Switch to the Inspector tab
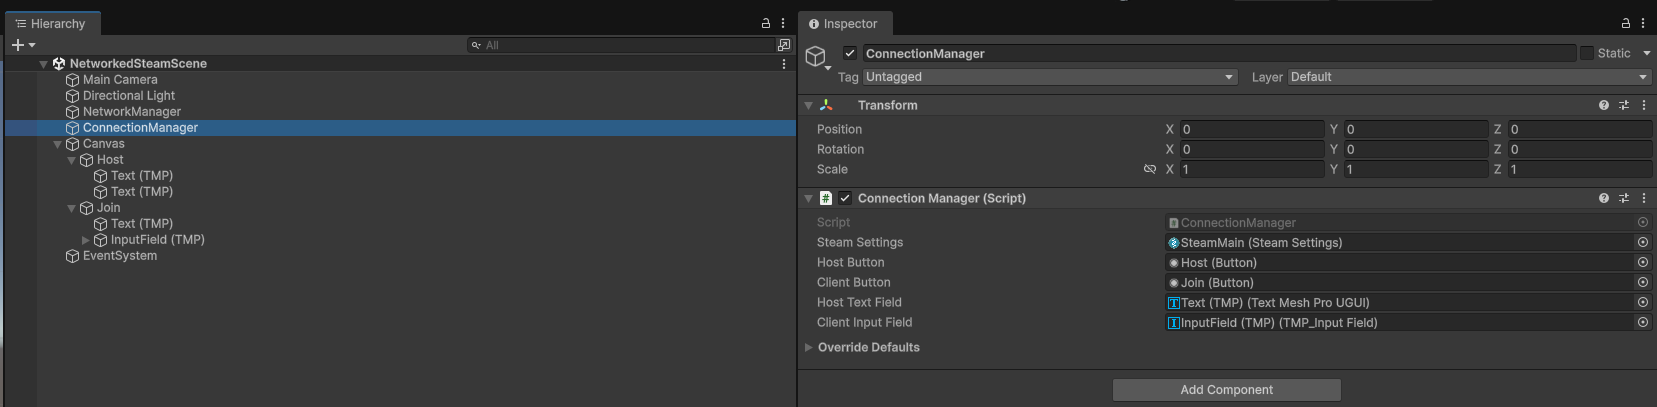This screenshot has width=1657, height=407. pyautogui.click(x=843, y=24)
